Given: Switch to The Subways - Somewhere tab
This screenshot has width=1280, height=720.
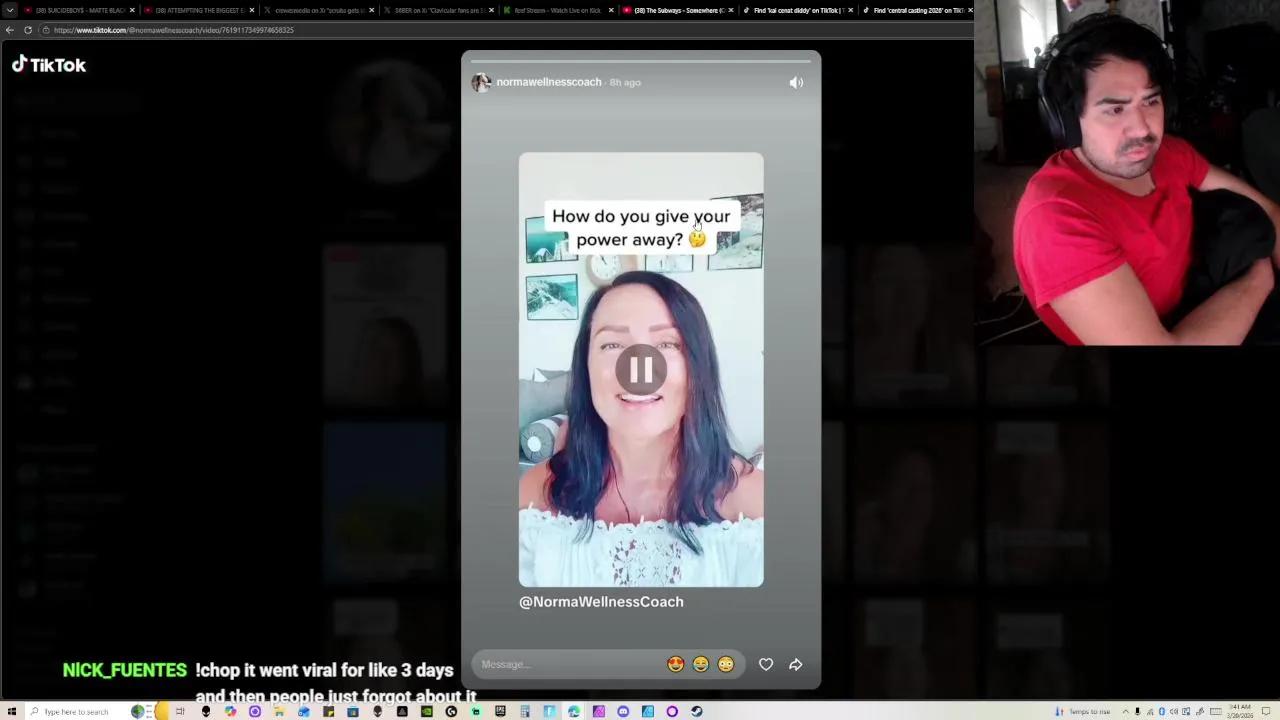Looking at the screenshot, I should click(x=677, y=10).
